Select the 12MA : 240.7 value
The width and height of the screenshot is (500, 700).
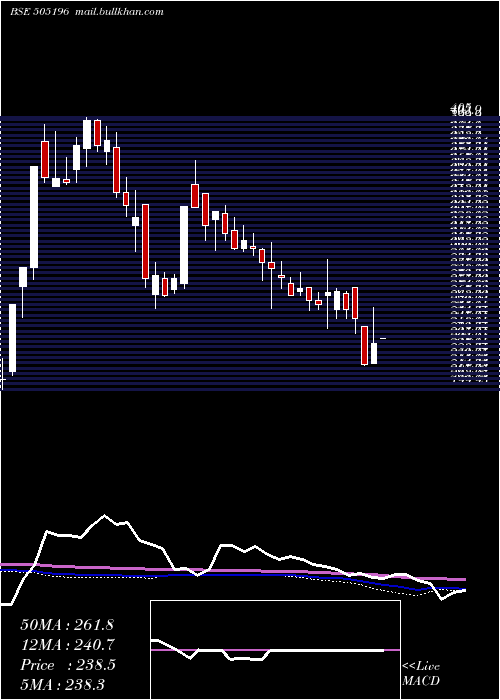coord(67,645)
